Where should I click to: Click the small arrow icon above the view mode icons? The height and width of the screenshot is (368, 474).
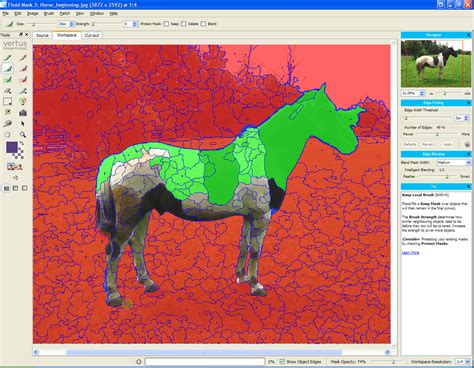15,178
